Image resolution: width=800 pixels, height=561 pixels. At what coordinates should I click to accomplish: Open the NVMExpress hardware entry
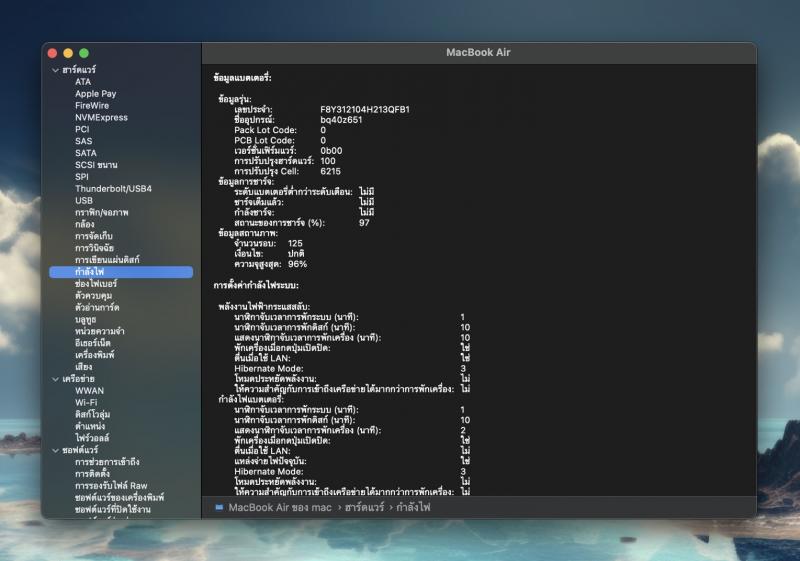coord(101,117)
